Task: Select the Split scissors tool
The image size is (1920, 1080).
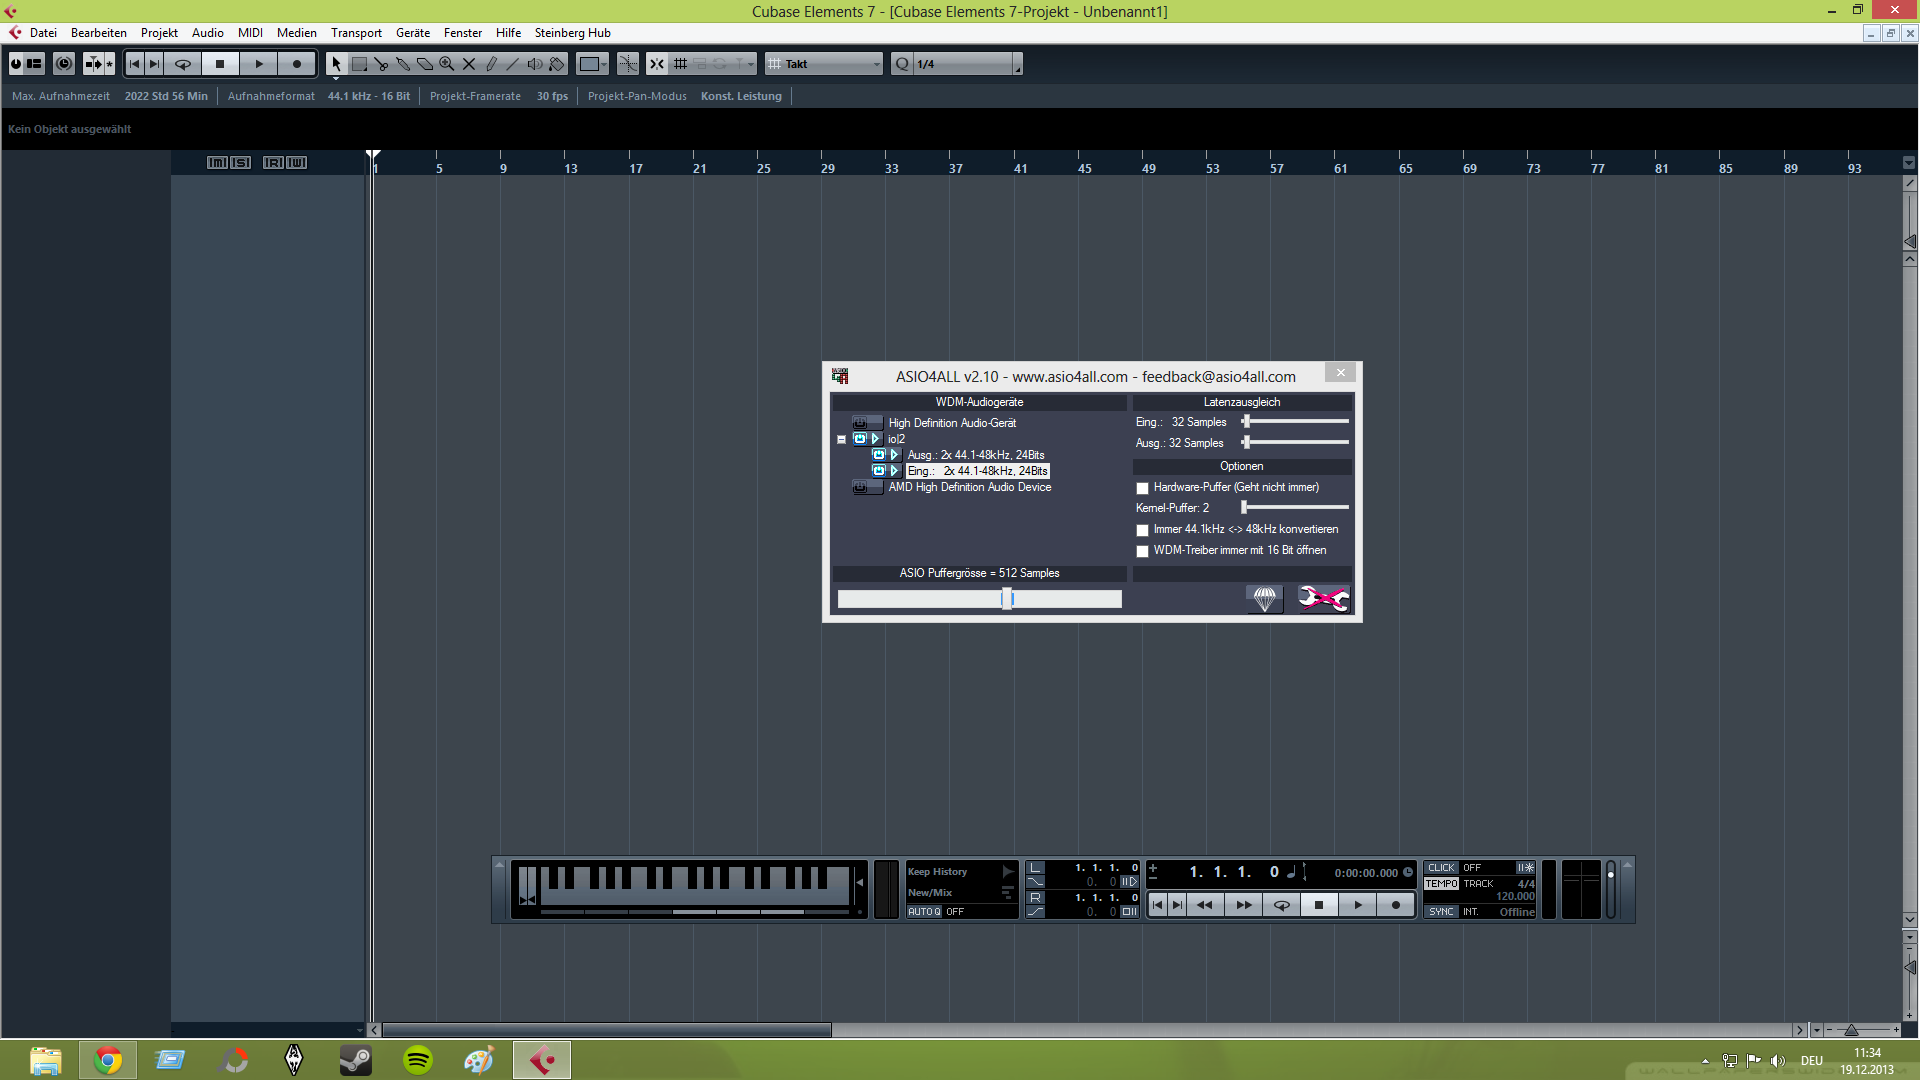Action: tap(381, 64)
